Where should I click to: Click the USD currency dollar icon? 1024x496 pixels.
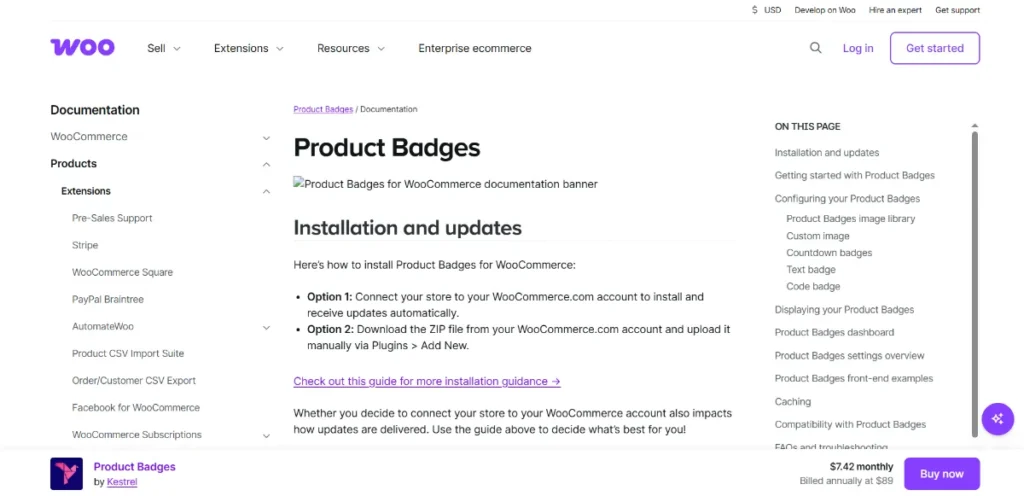pos(755,10)
